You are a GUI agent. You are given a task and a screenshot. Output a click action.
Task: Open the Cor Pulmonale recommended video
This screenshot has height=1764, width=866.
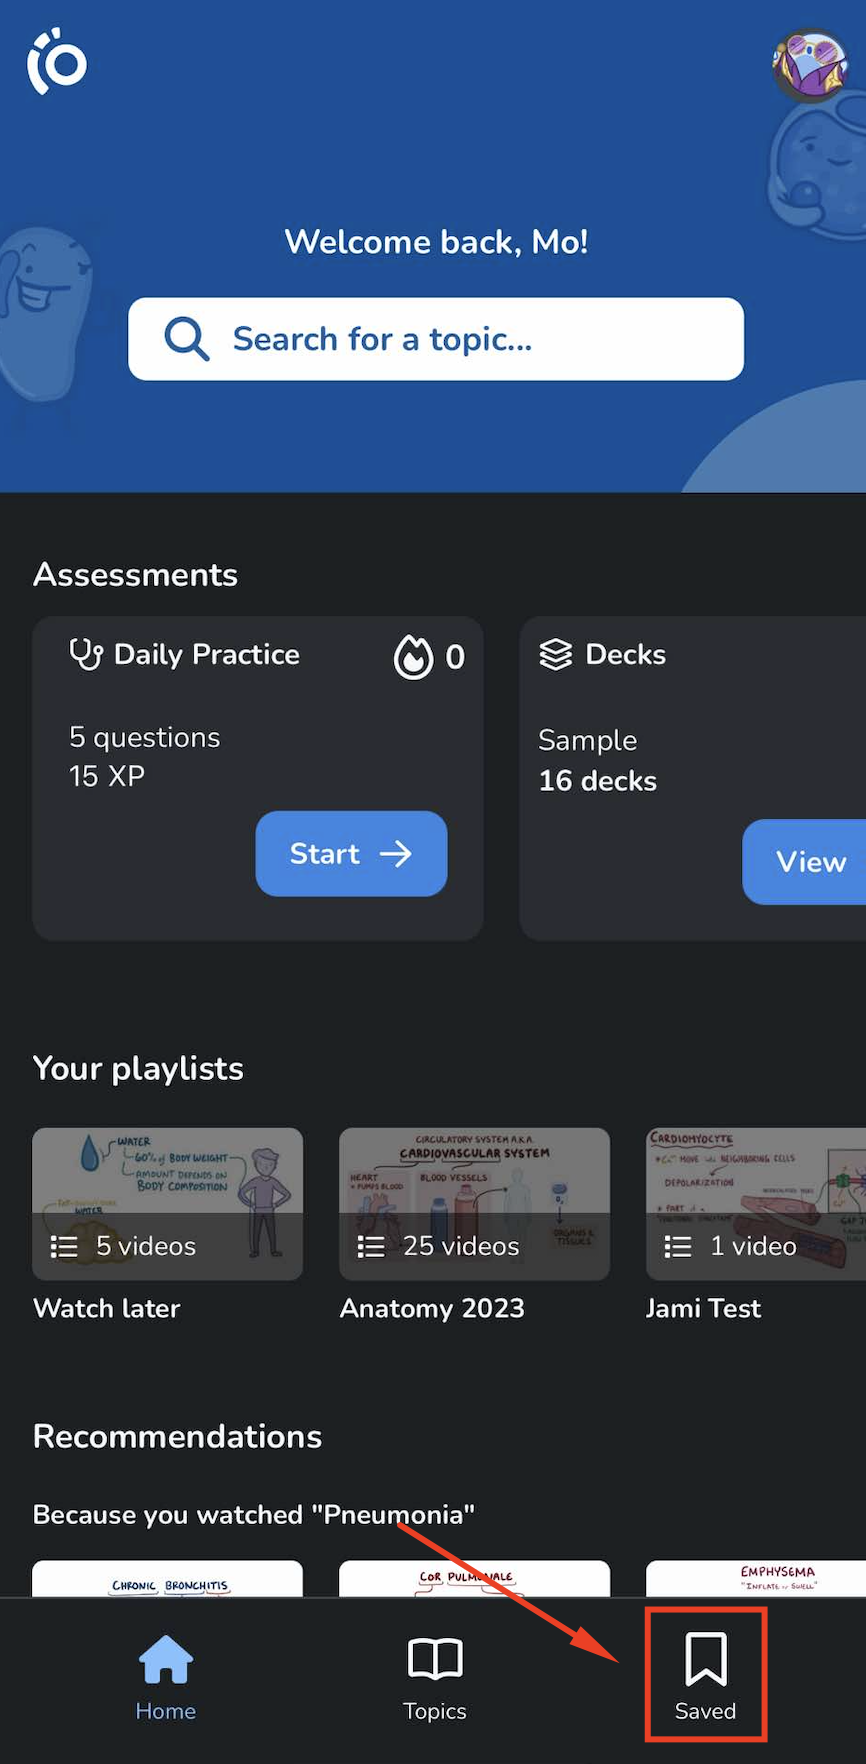[x=474, y=1579]
